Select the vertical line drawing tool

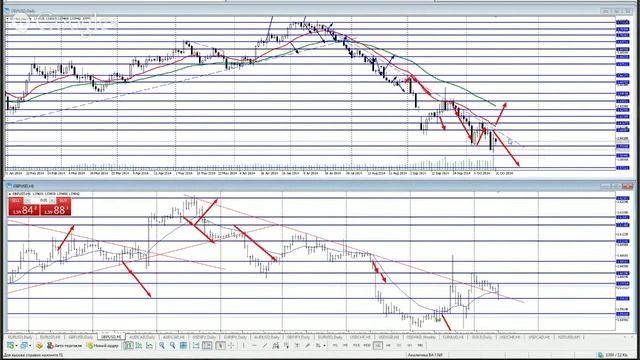[x=244, y=346]
